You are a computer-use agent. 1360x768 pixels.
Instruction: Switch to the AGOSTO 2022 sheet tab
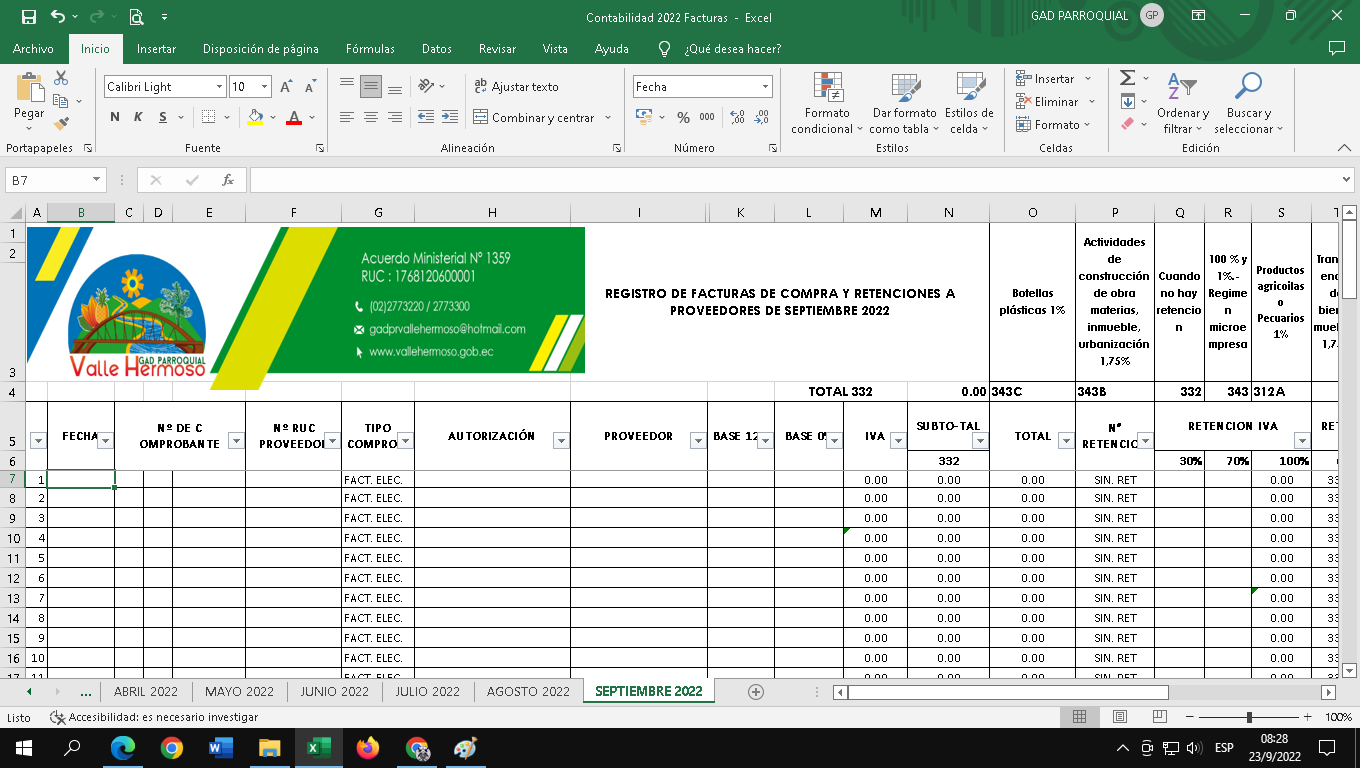click(527, 691)
